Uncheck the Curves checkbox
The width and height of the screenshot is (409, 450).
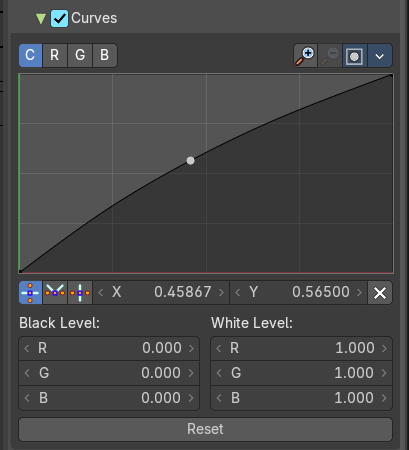click(x=59, y=19)
